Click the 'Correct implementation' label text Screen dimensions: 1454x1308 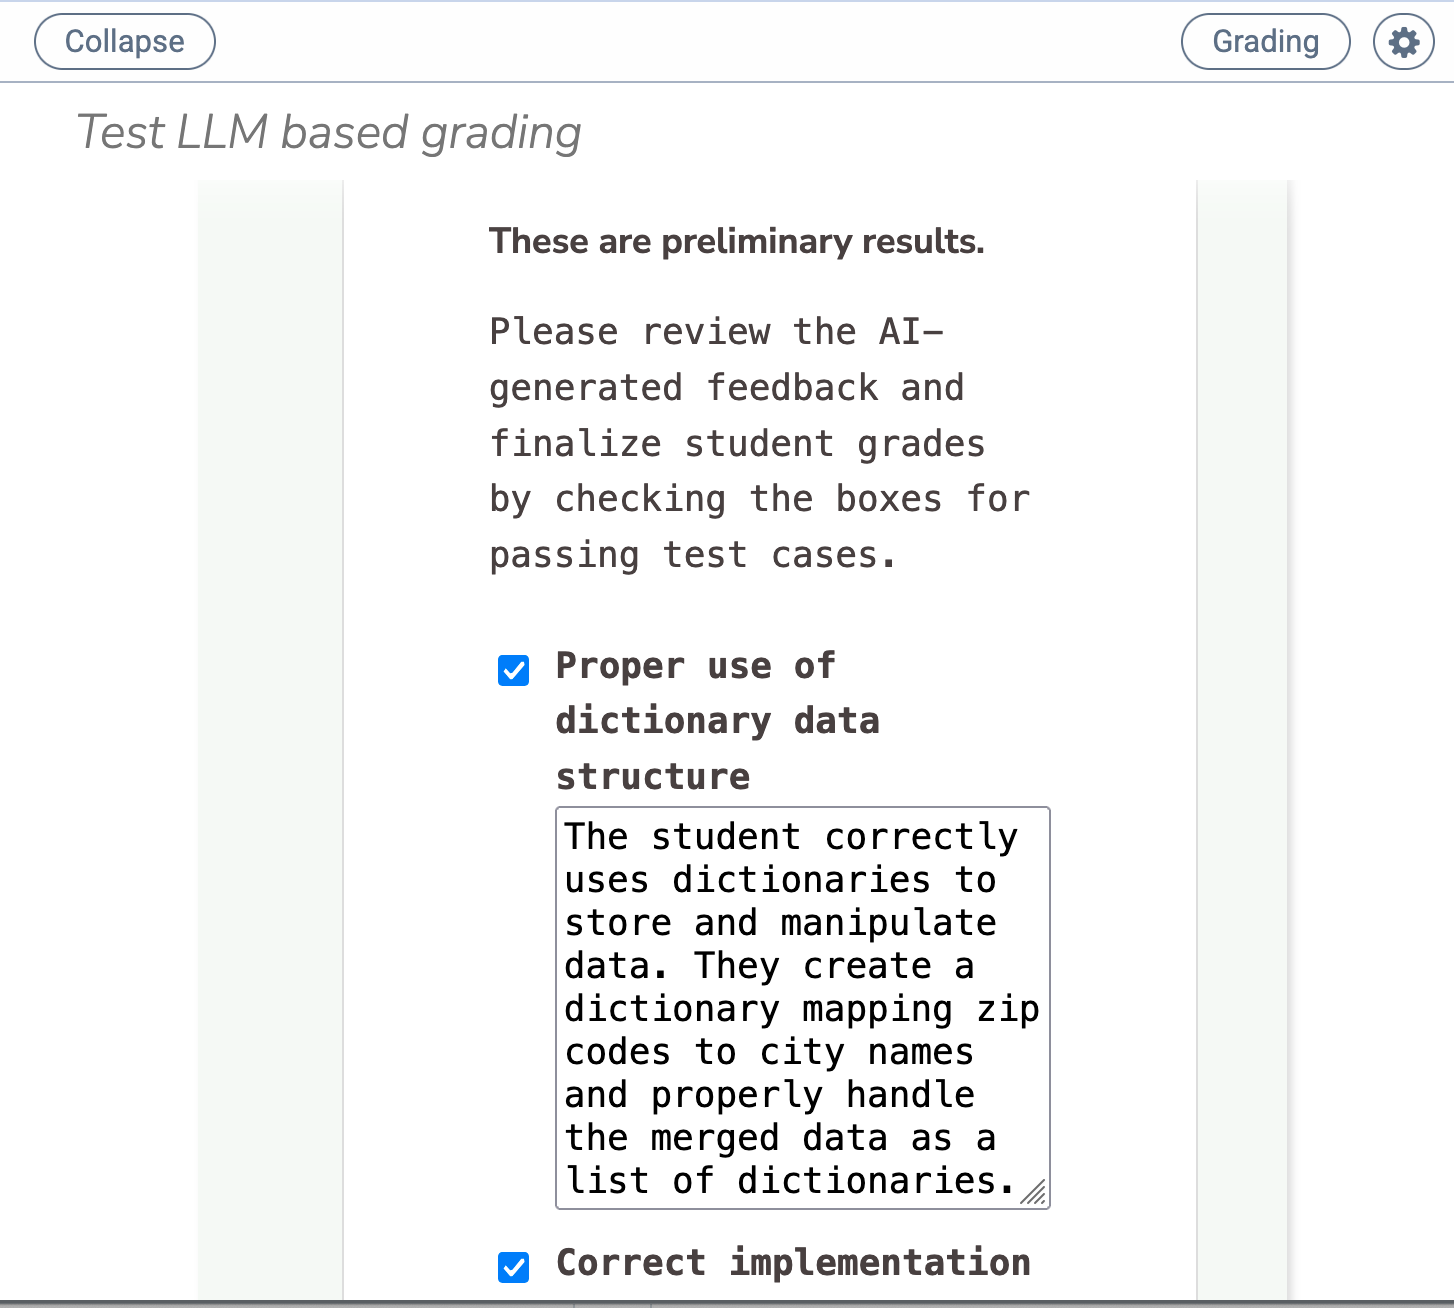click(793, 1262)
